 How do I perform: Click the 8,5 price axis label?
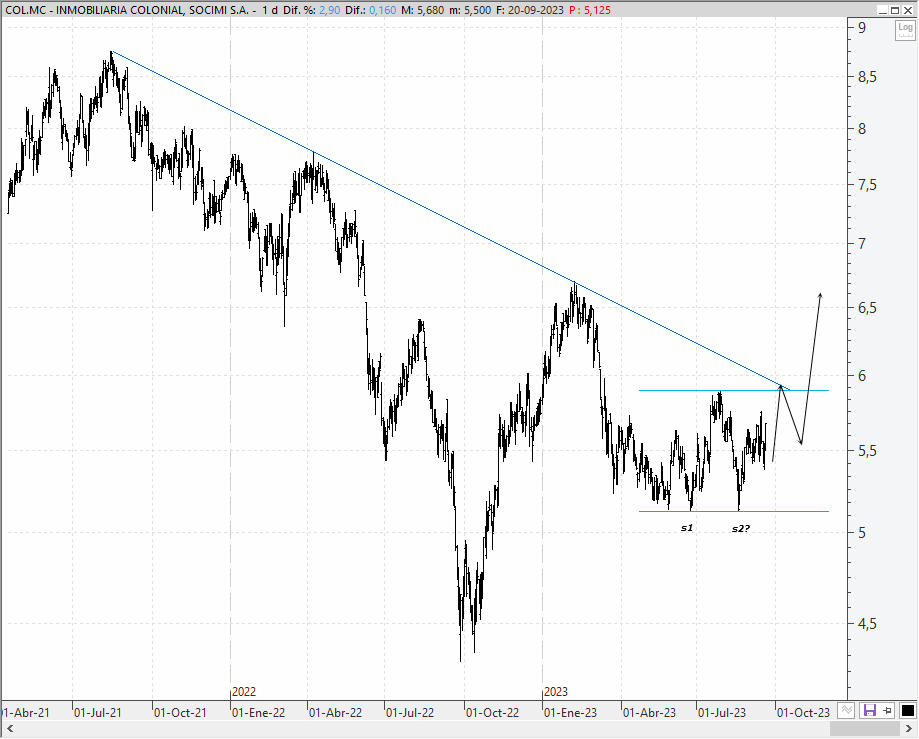(867, 77)
